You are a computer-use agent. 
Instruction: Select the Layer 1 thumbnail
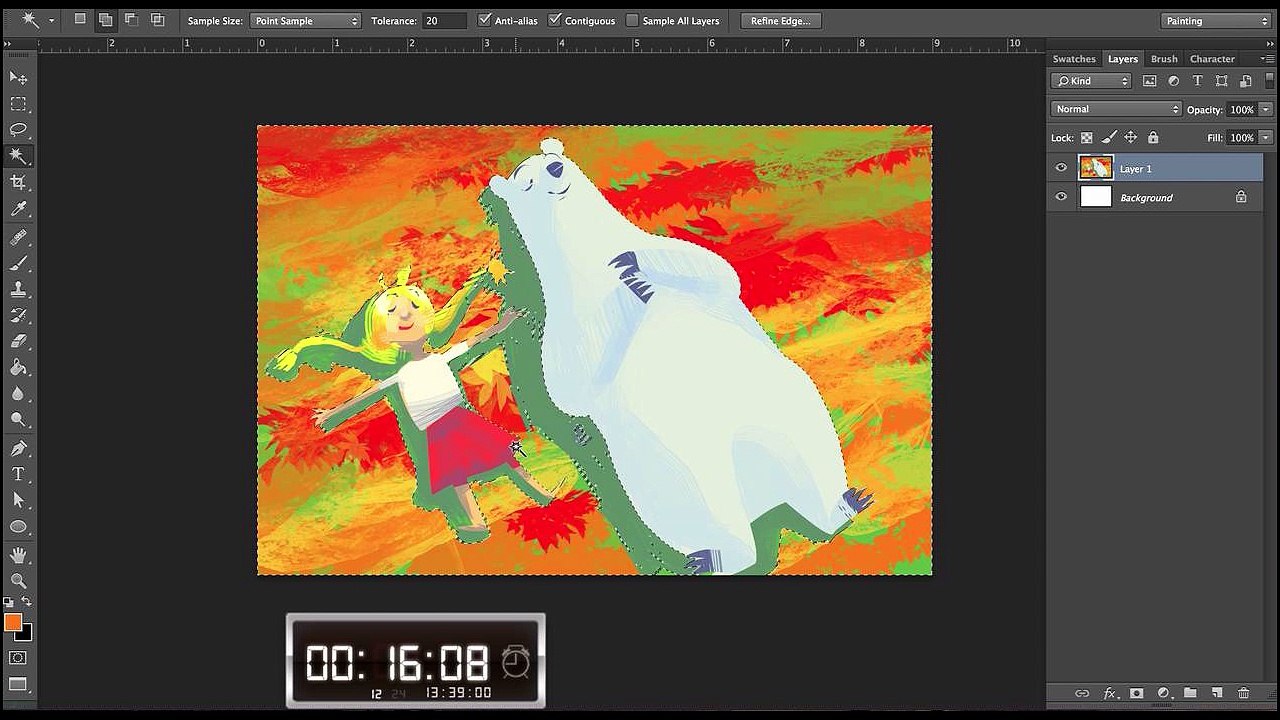click(1096, 168)
